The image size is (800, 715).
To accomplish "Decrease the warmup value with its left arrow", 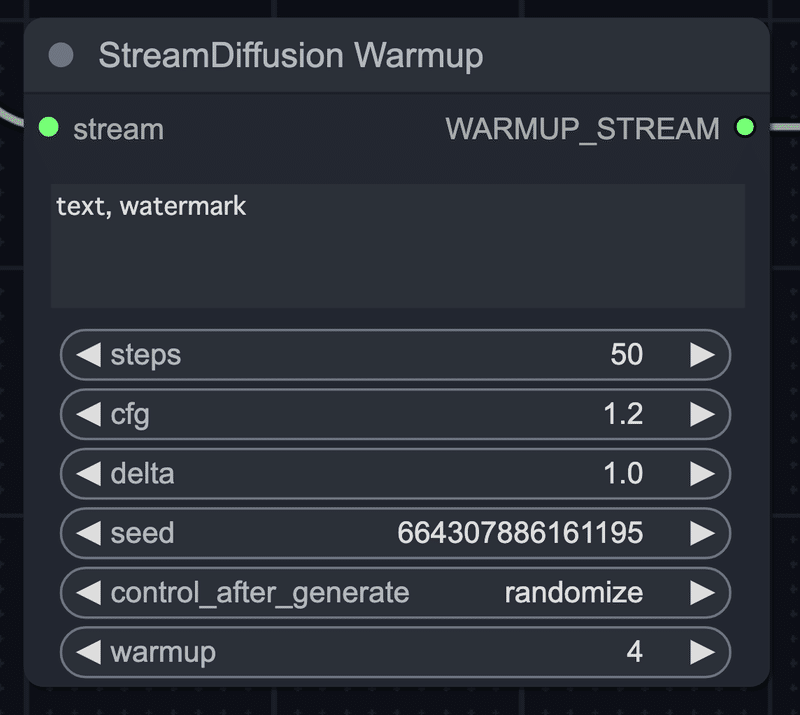I will coord(90,651).
